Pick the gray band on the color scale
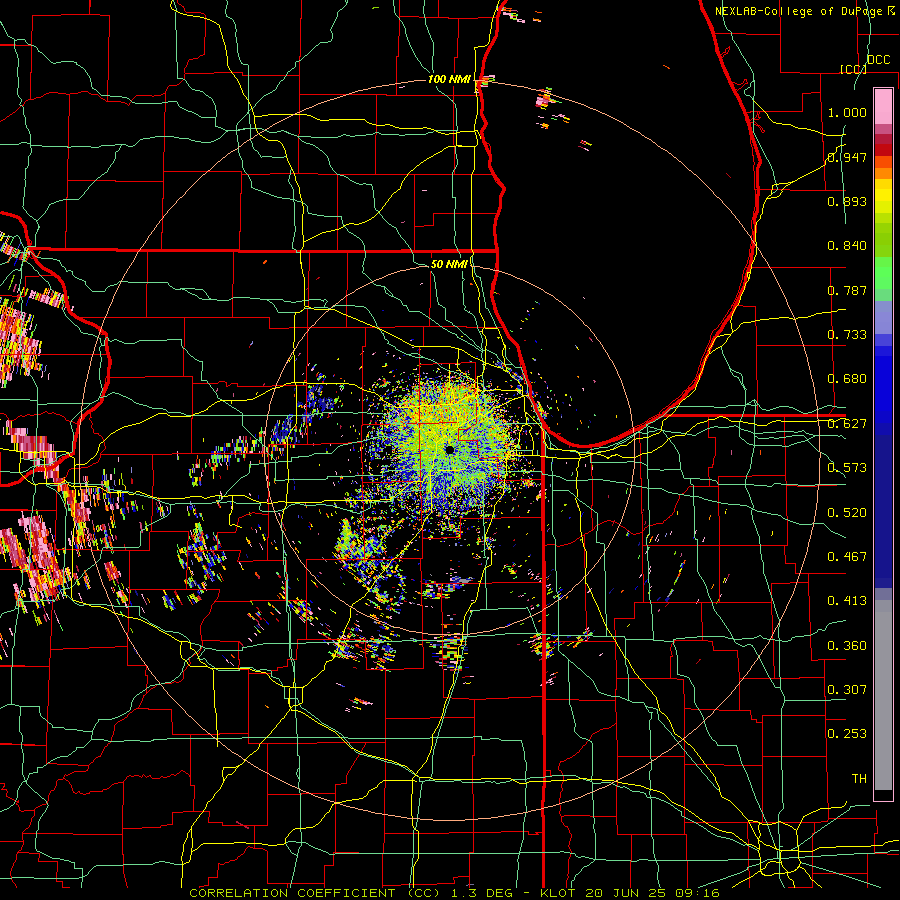The height and width of the screenshot is (900, 900). [x=883, y=695]
